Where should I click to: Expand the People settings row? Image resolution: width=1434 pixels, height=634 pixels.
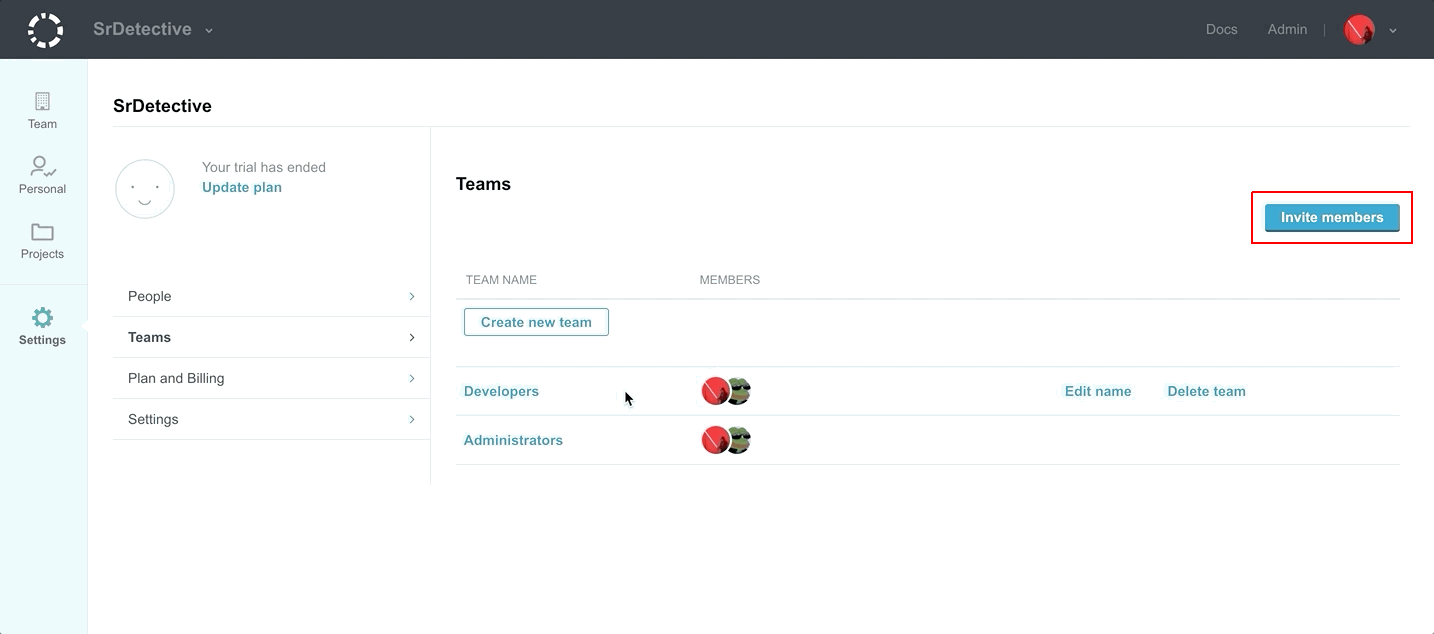tap(270, 296)
